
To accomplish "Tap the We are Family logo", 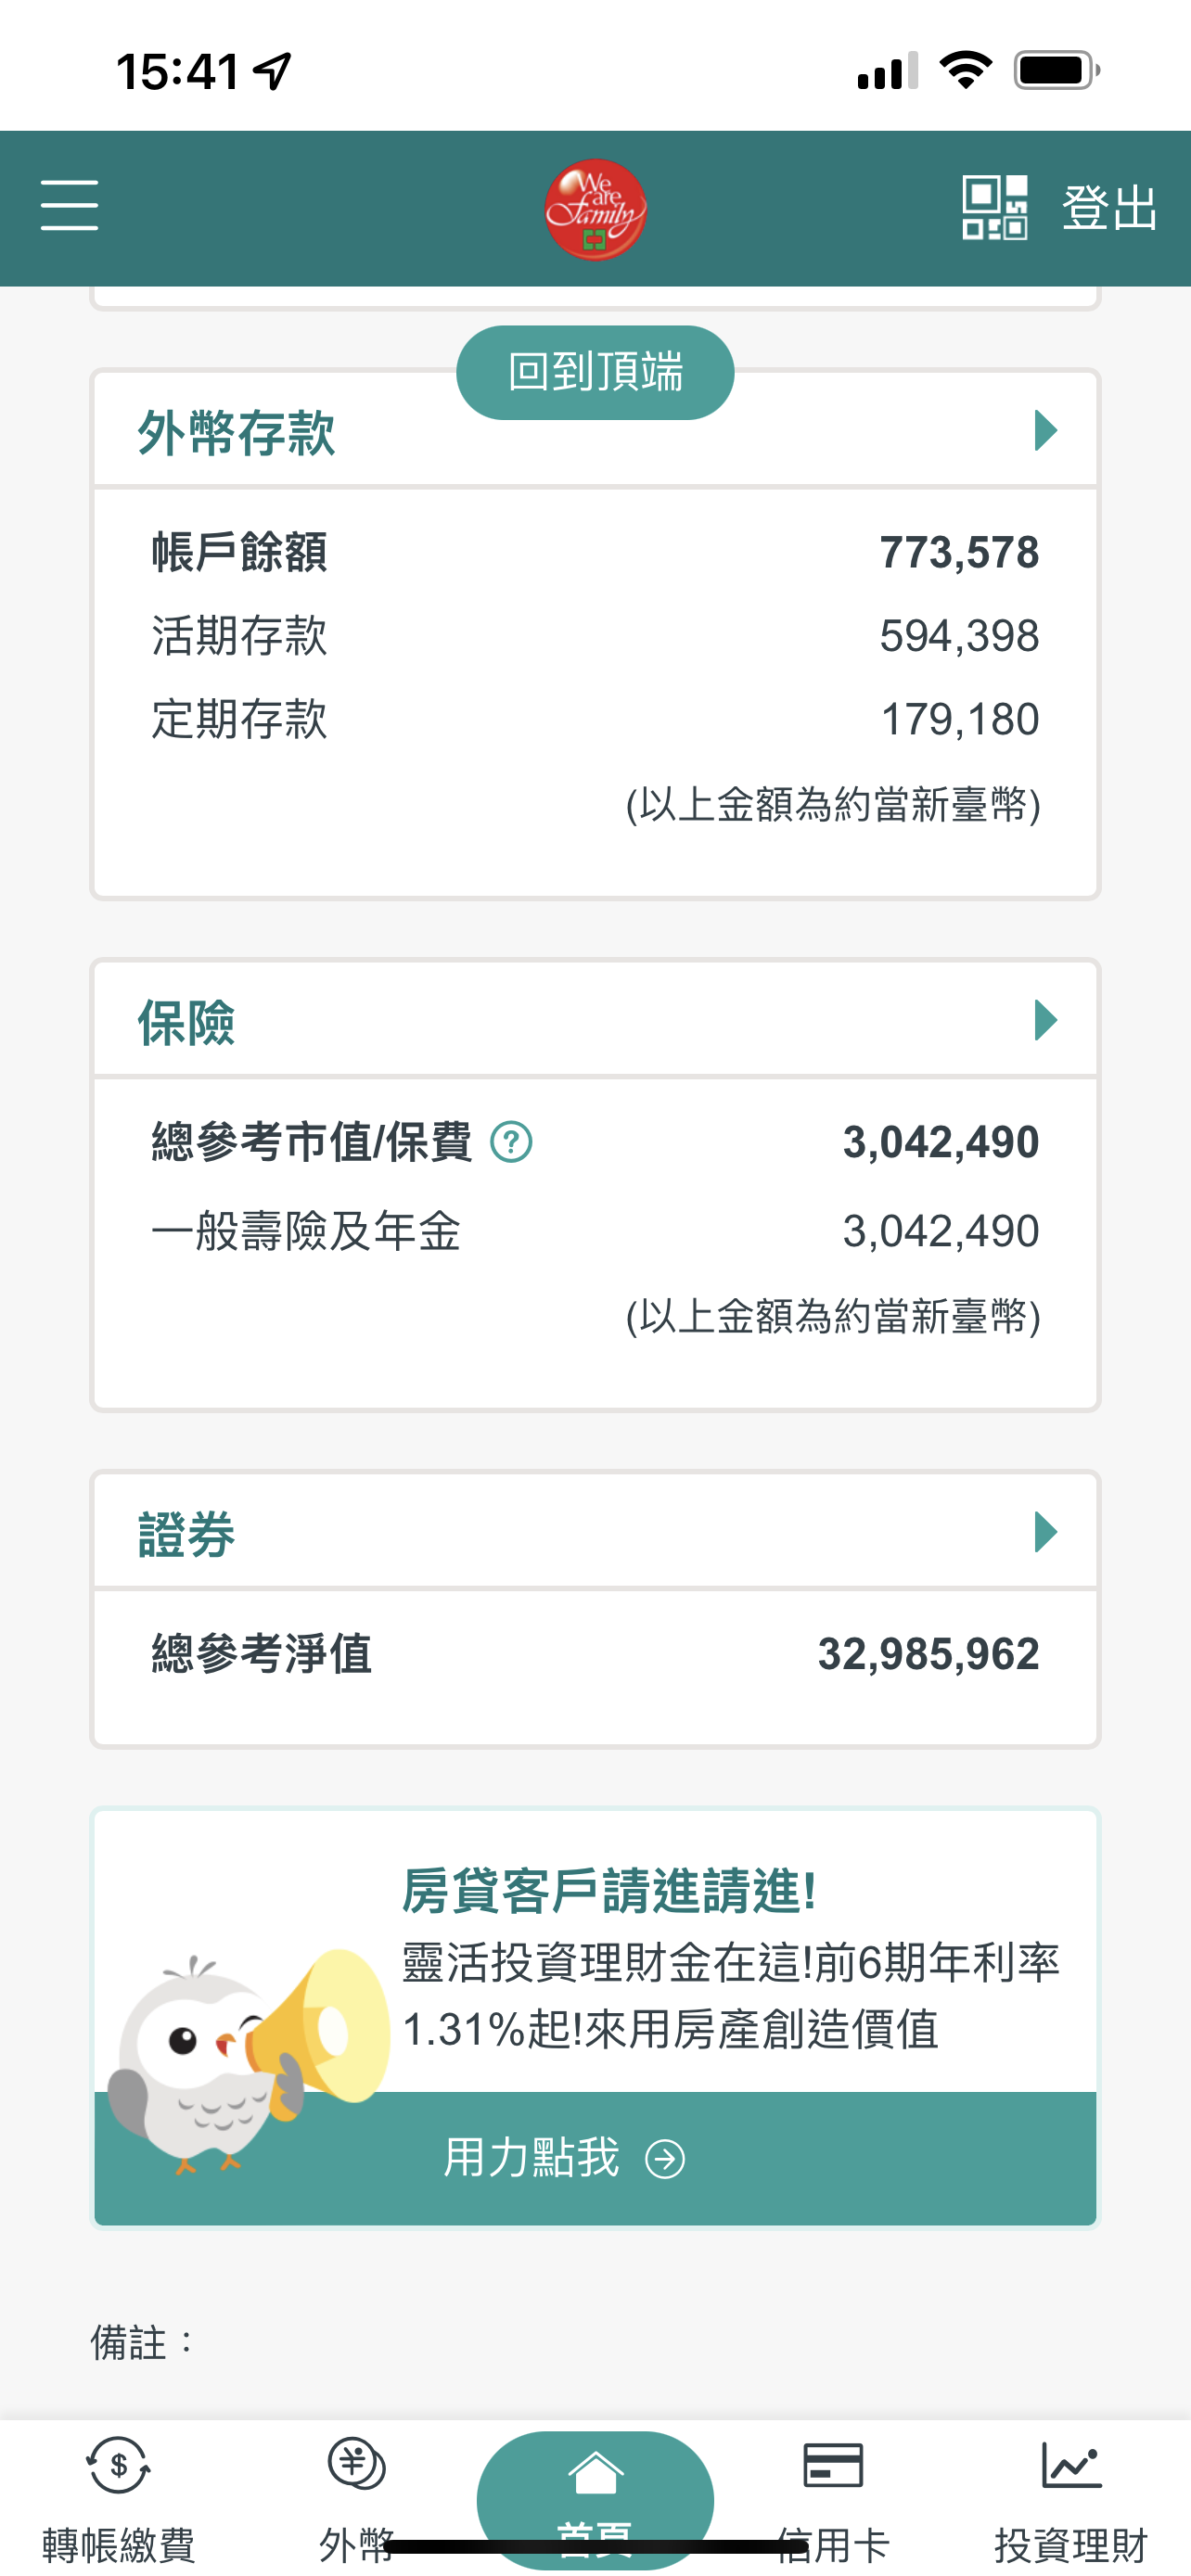I will pos(595,210).
